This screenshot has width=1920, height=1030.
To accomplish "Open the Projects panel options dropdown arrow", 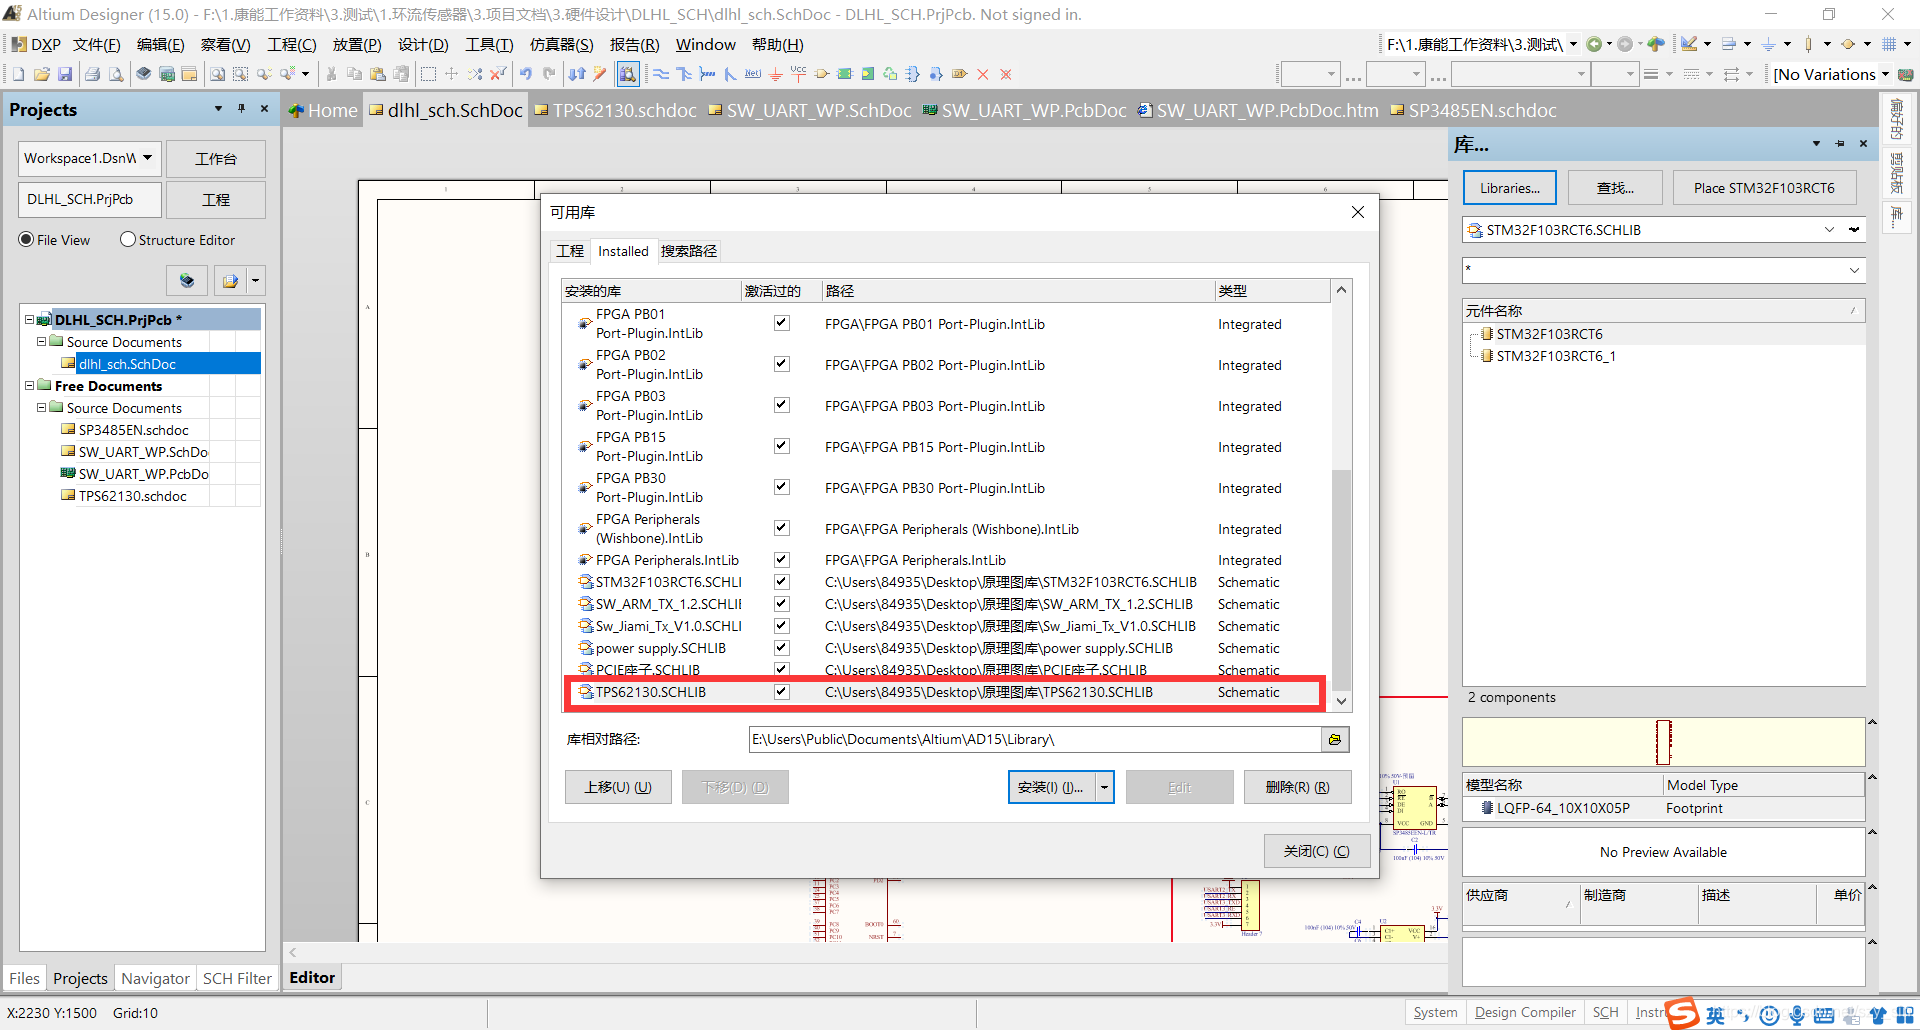I will coord(218,109).
